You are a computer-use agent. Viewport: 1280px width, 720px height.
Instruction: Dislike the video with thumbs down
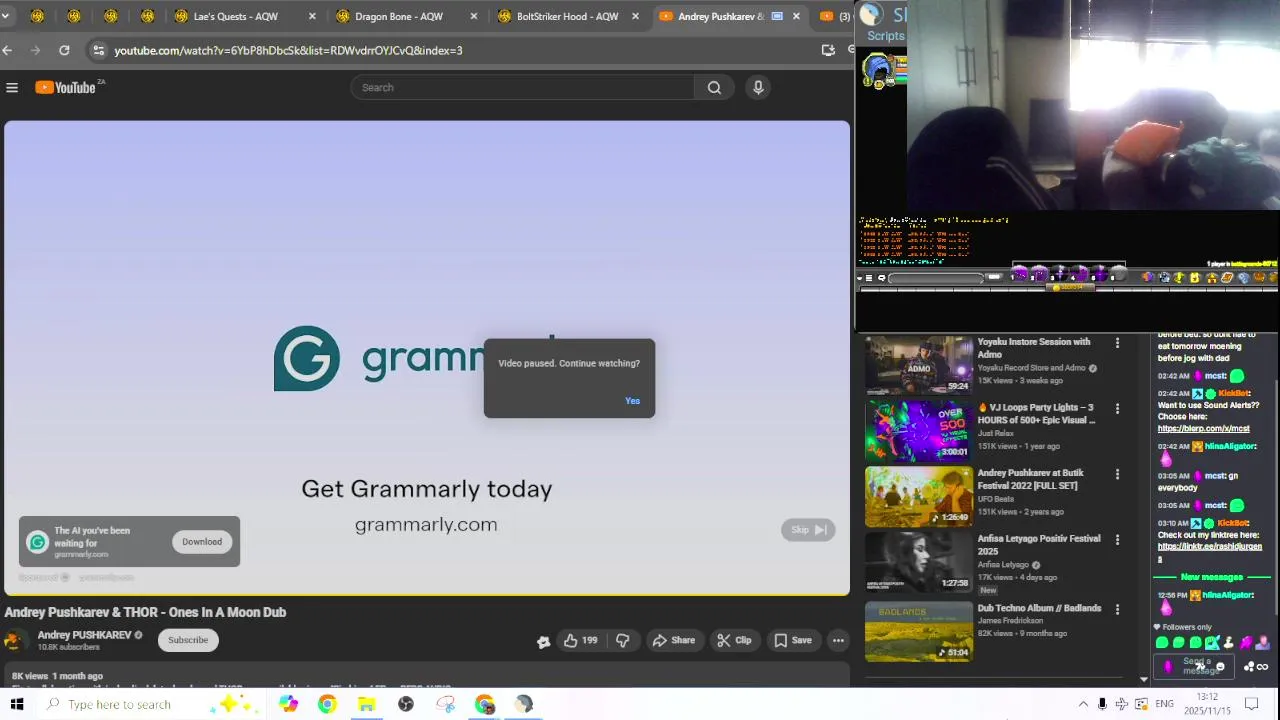pyautogui.click(x=622, y=640)
